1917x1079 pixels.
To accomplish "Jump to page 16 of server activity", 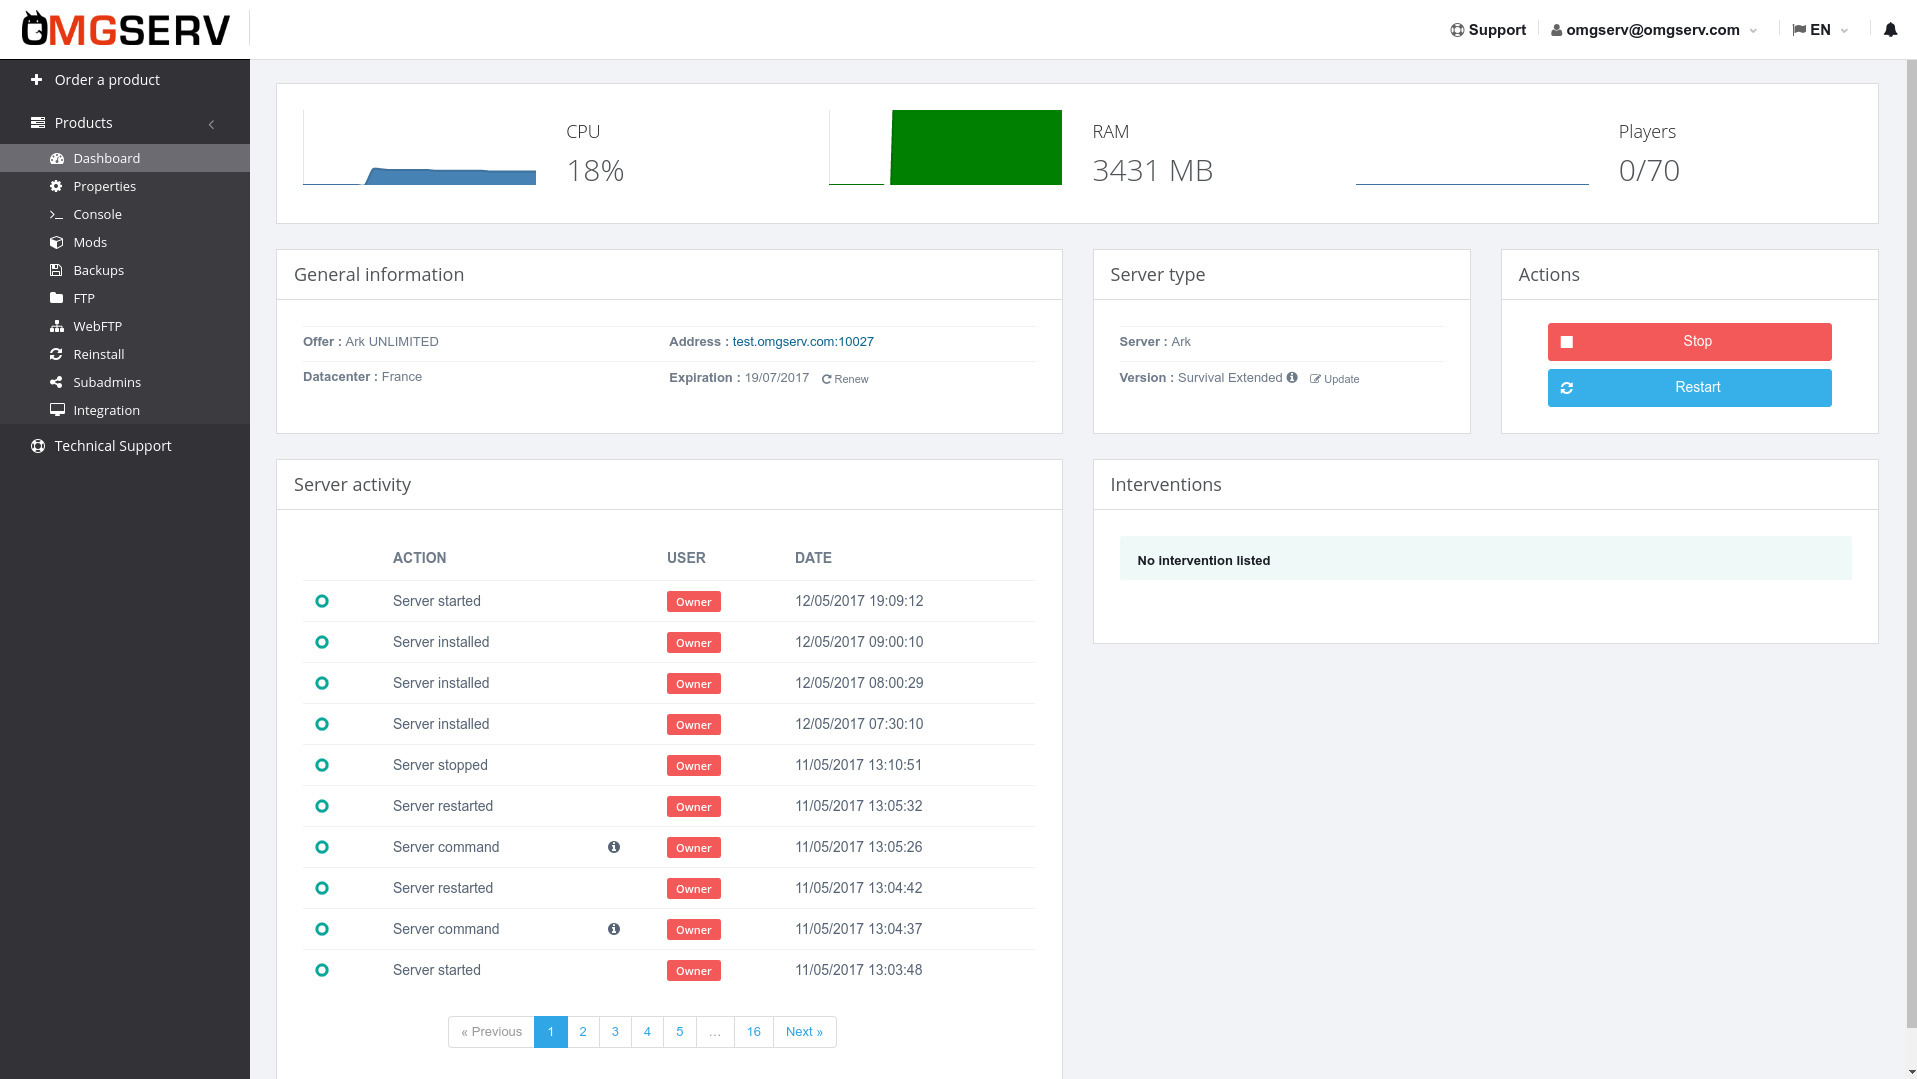I will [754, 1032].
